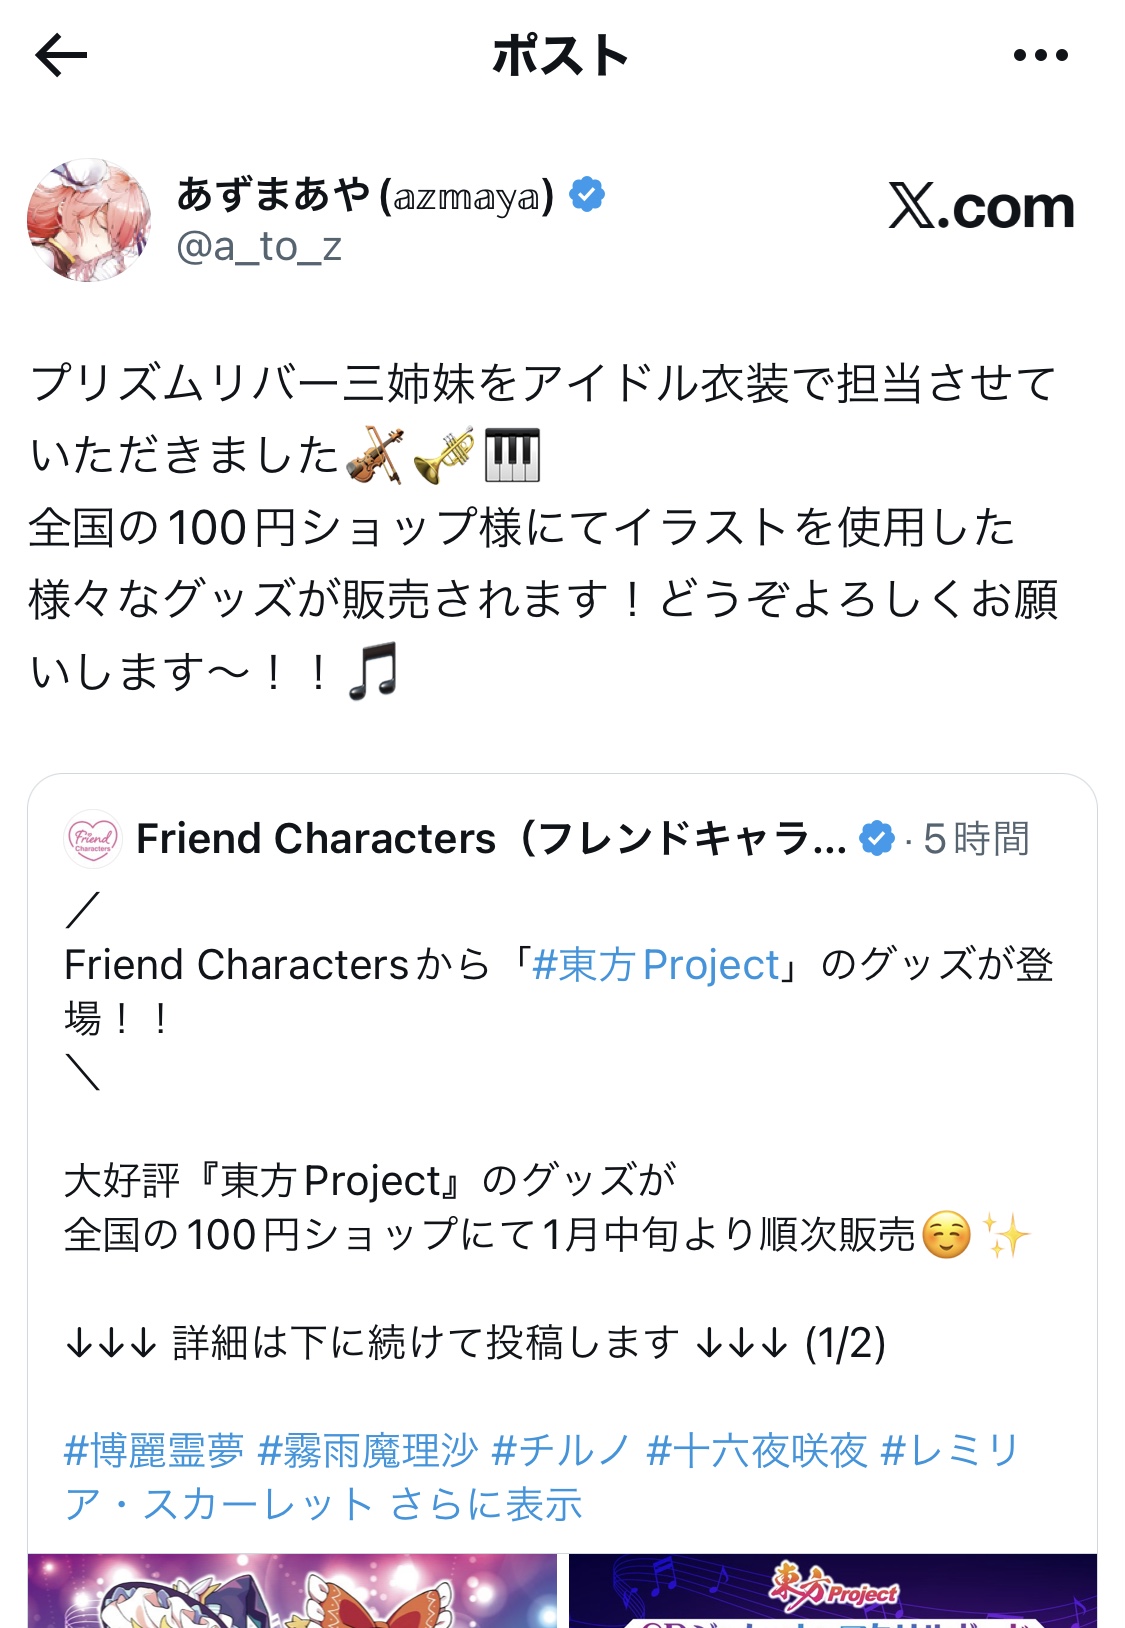1125x1628 pixels.
Task: Open the #東方Project hashtag link
Action: pos(655,965)
